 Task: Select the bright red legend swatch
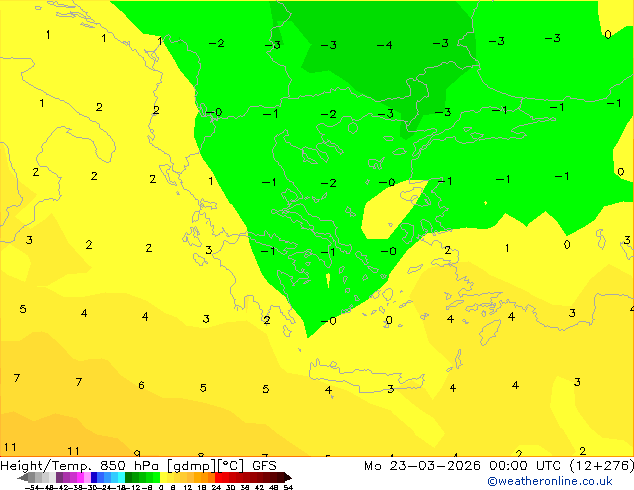pos(218,477)
